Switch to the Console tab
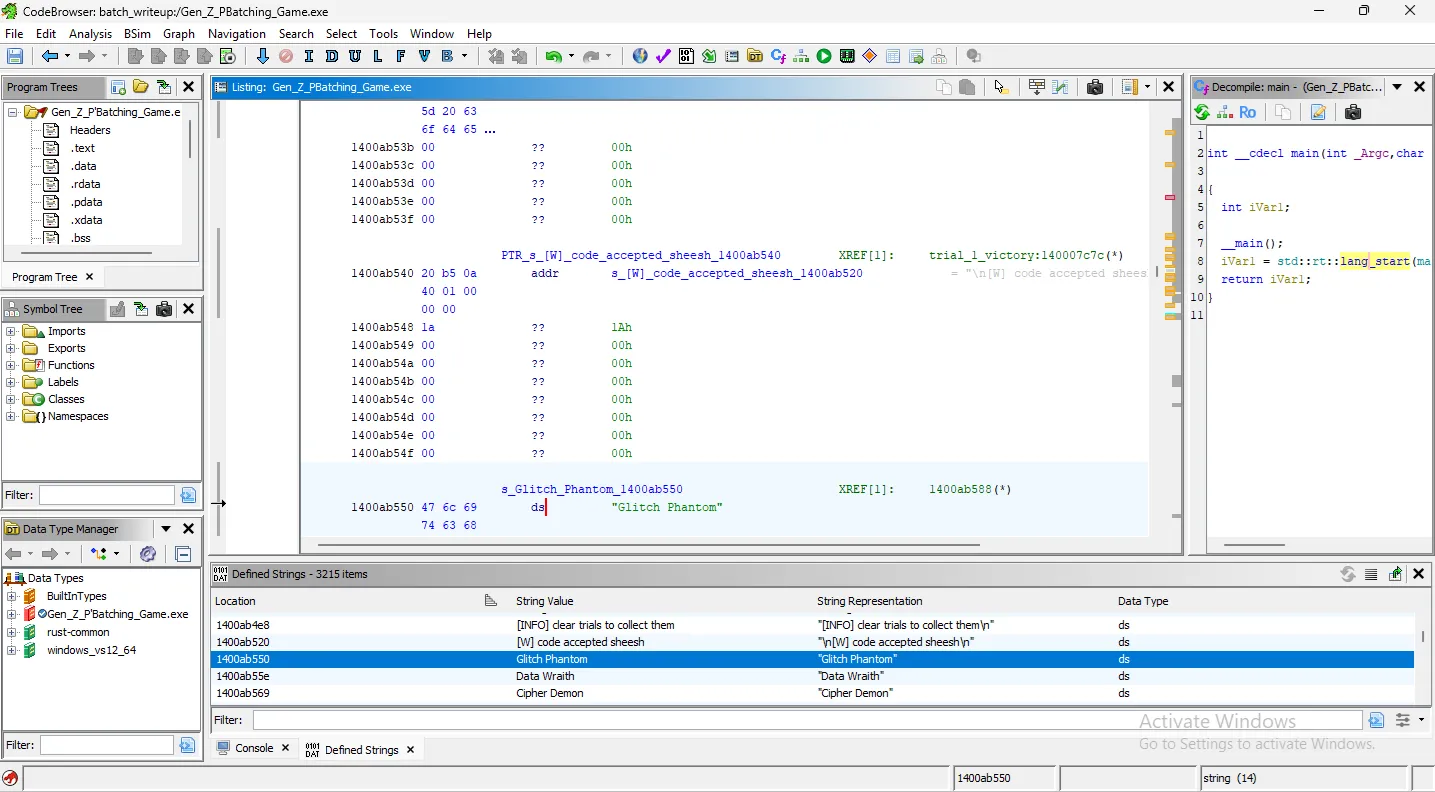 point(255,748)
